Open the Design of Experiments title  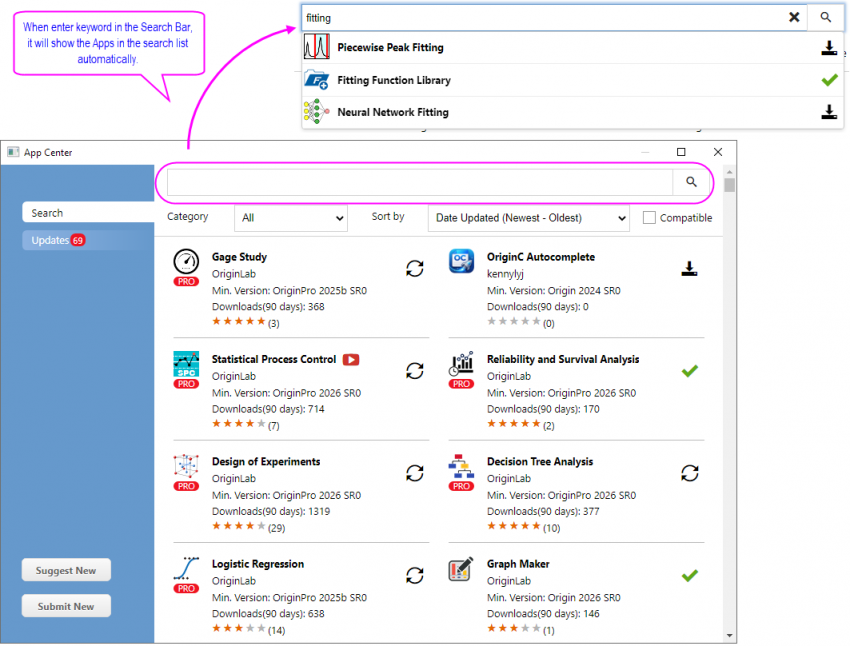tap(266, 462)
